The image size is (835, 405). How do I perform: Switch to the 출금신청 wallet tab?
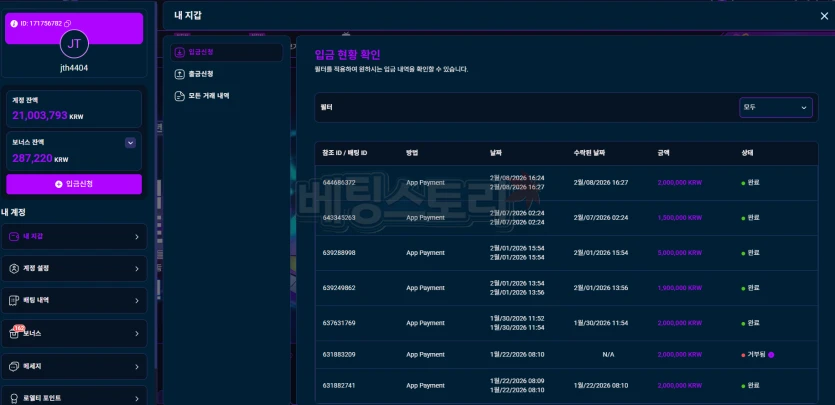[227, 74]
